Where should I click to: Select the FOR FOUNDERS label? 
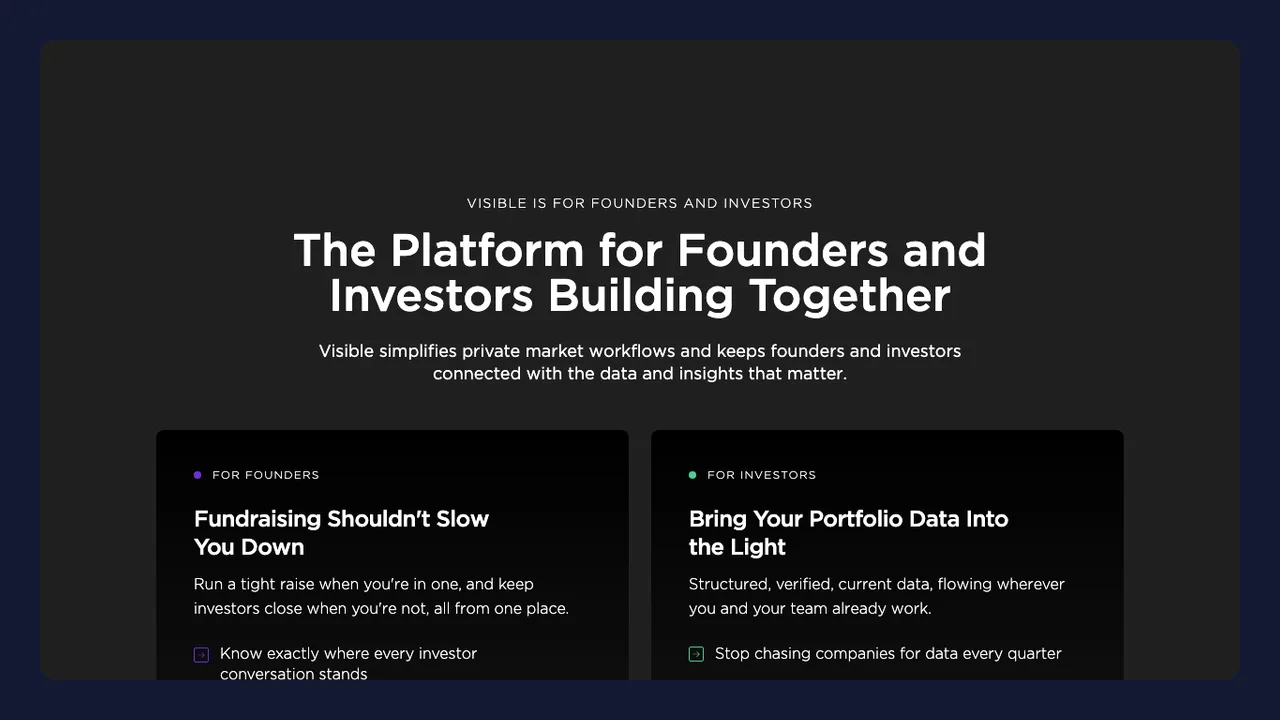point(266,475)
